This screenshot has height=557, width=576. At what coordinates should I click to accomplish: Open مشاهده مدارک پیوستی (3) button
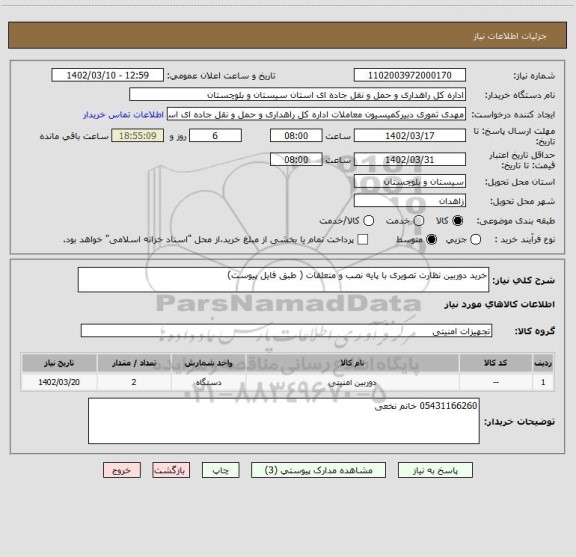318,470
